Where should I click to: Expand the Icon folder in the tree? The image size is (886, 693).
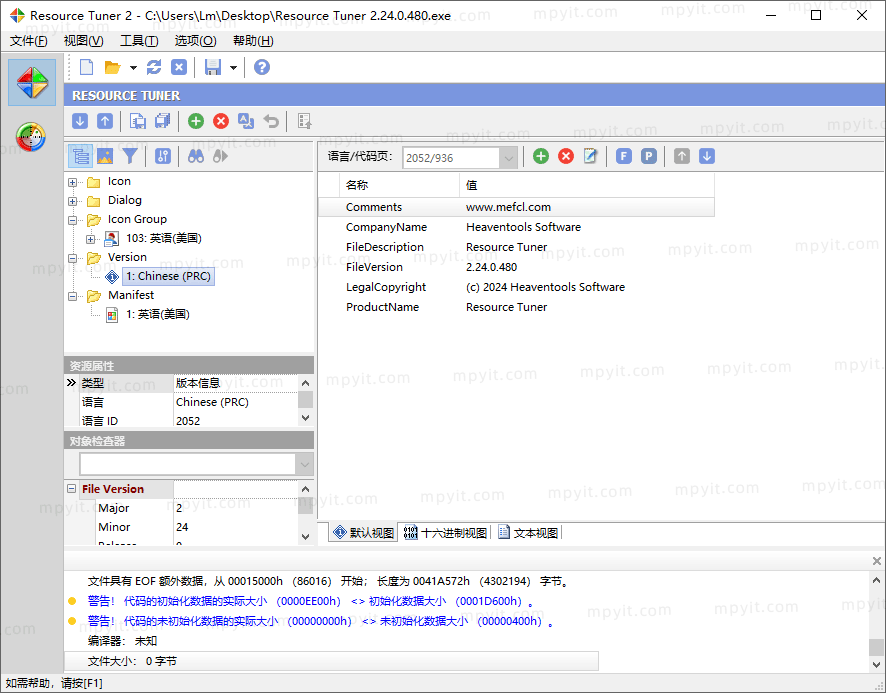click(x=72, y=182)
